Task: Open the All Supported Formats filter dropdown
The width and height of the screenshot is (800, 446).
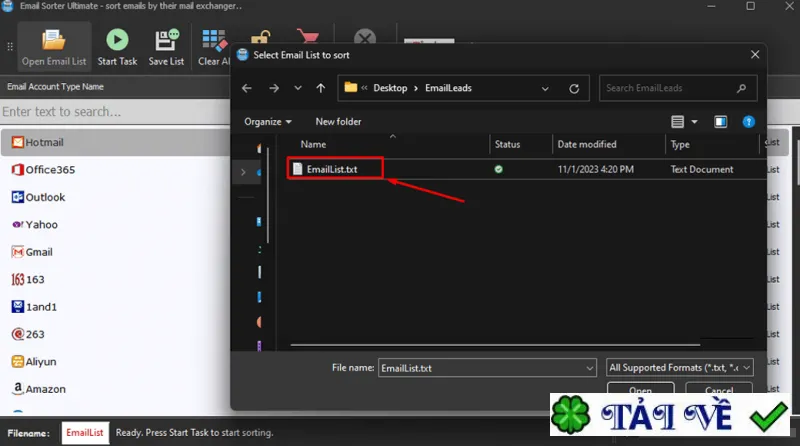Action: coord(680,368)
